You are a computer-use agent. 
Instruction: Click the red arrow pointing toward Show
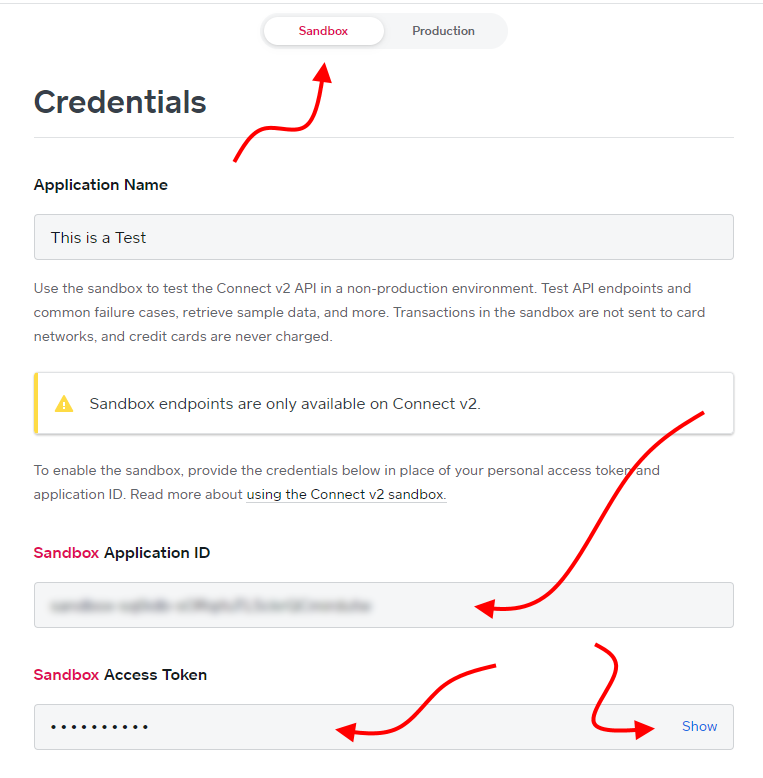click(618, 692)
